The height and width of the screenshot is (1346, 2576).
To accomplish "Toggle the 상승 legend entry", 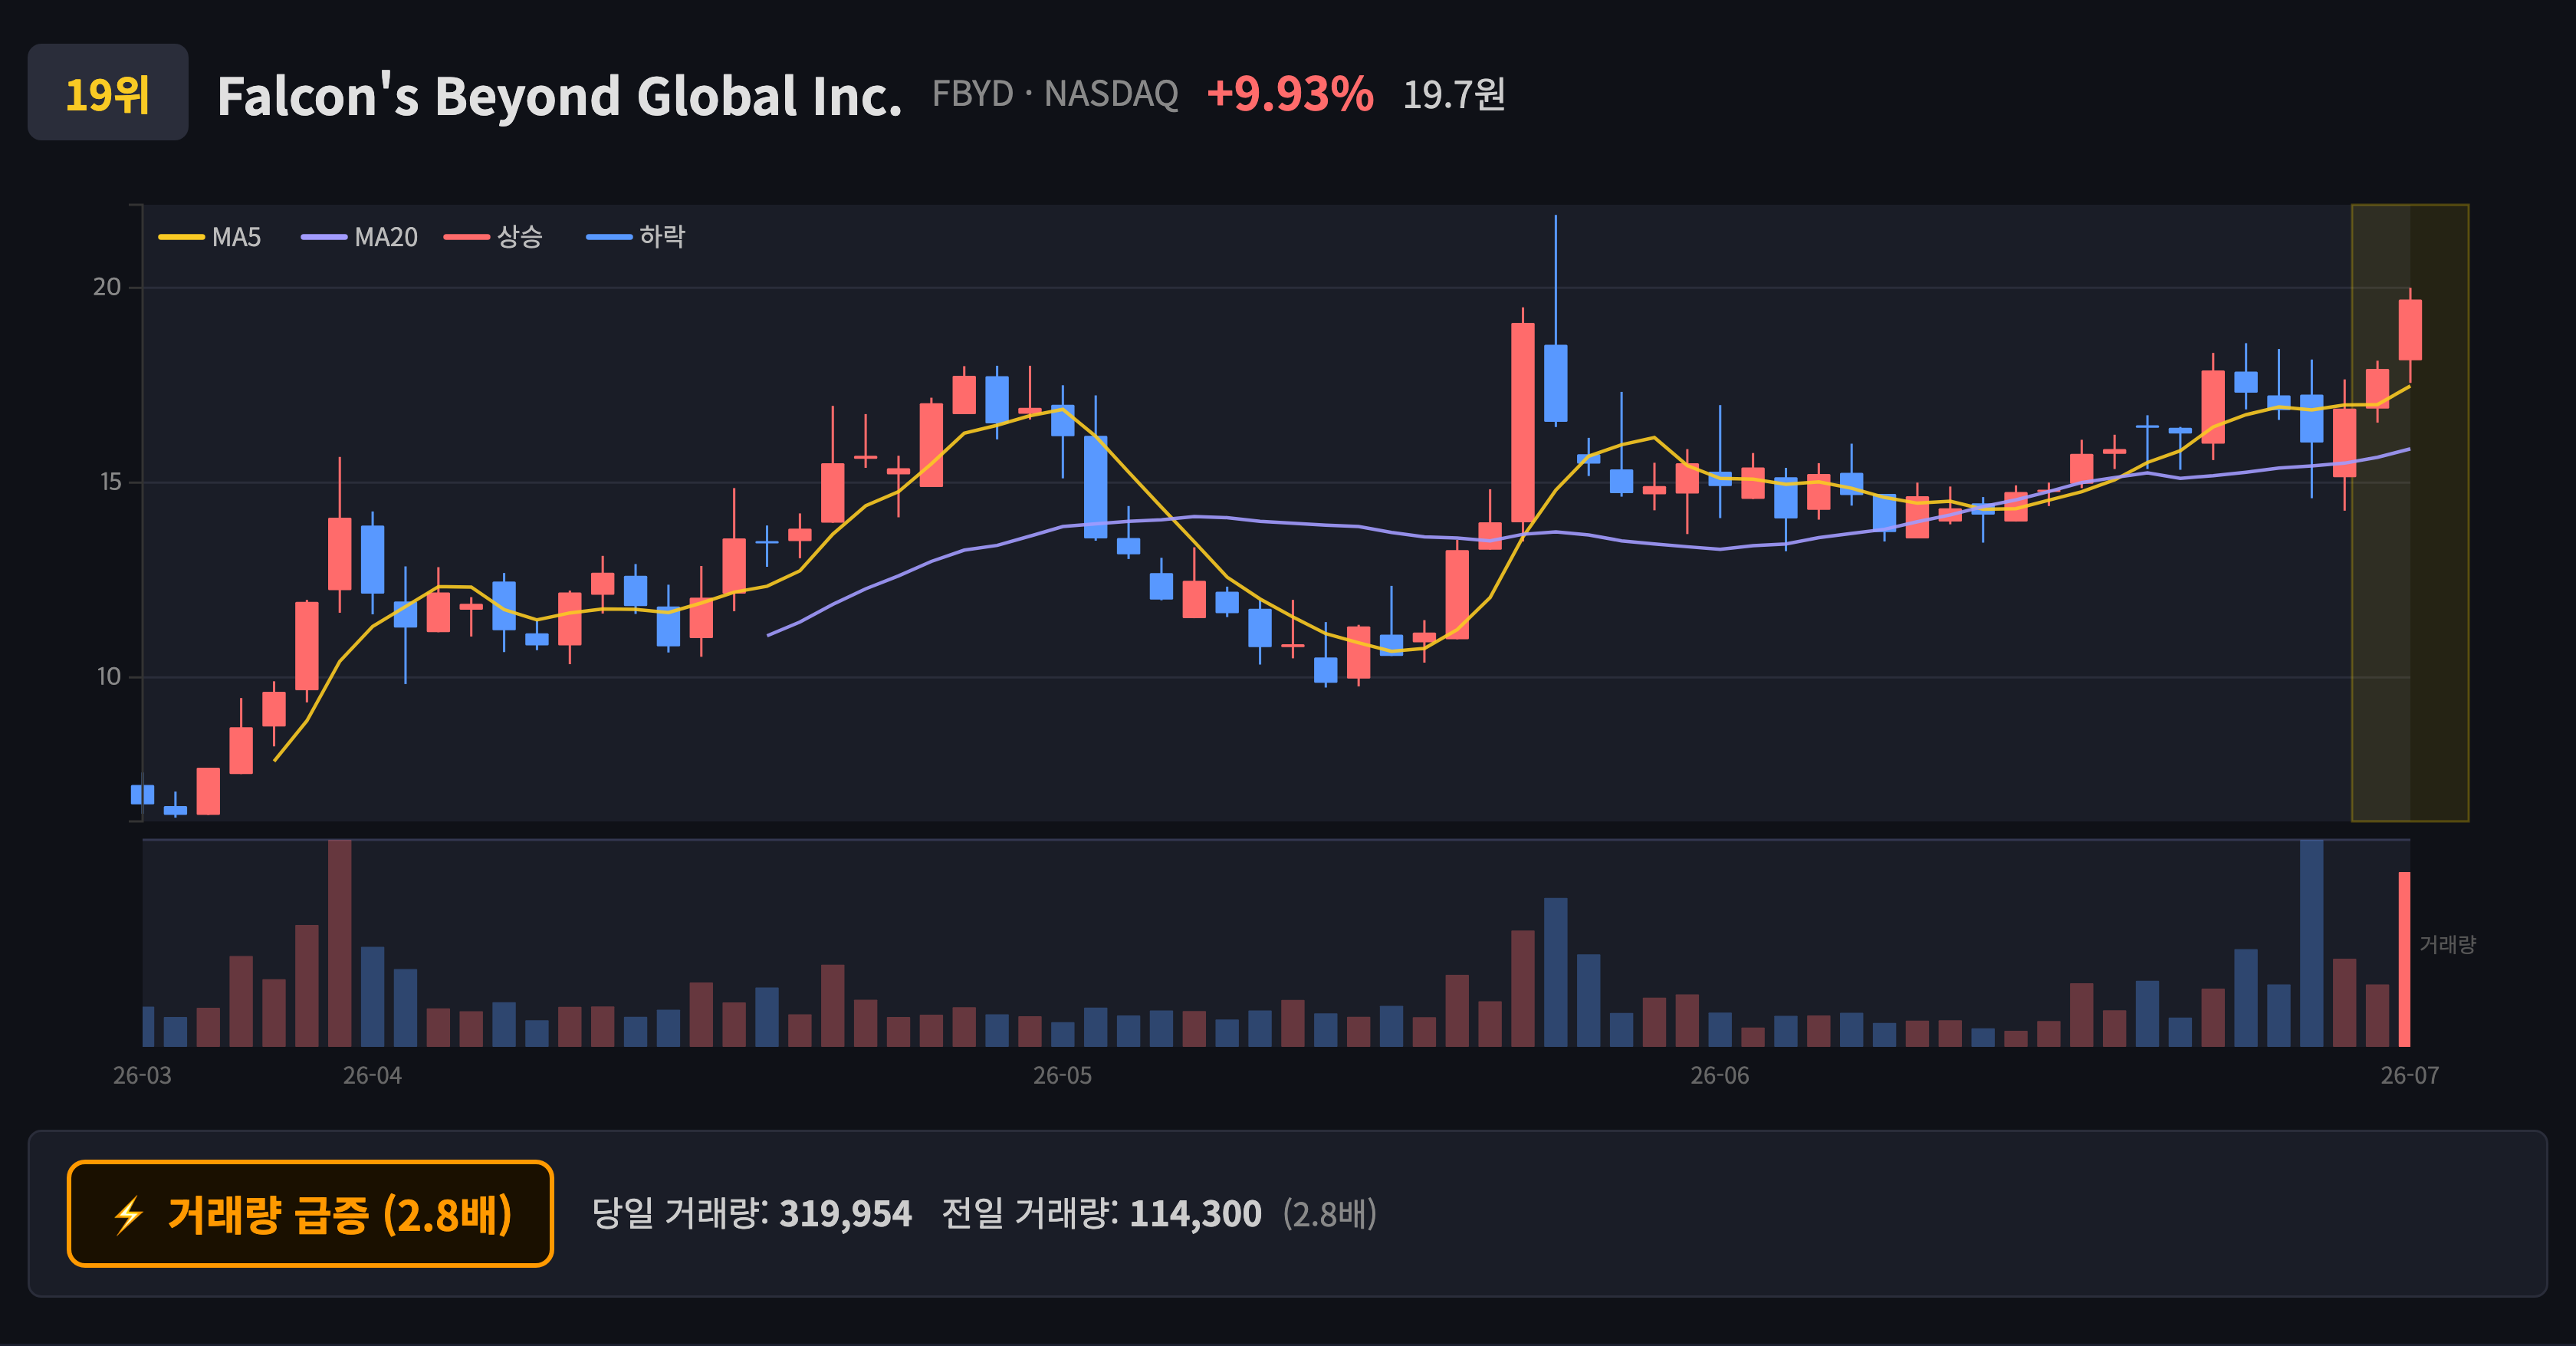I will pos(494,237).
